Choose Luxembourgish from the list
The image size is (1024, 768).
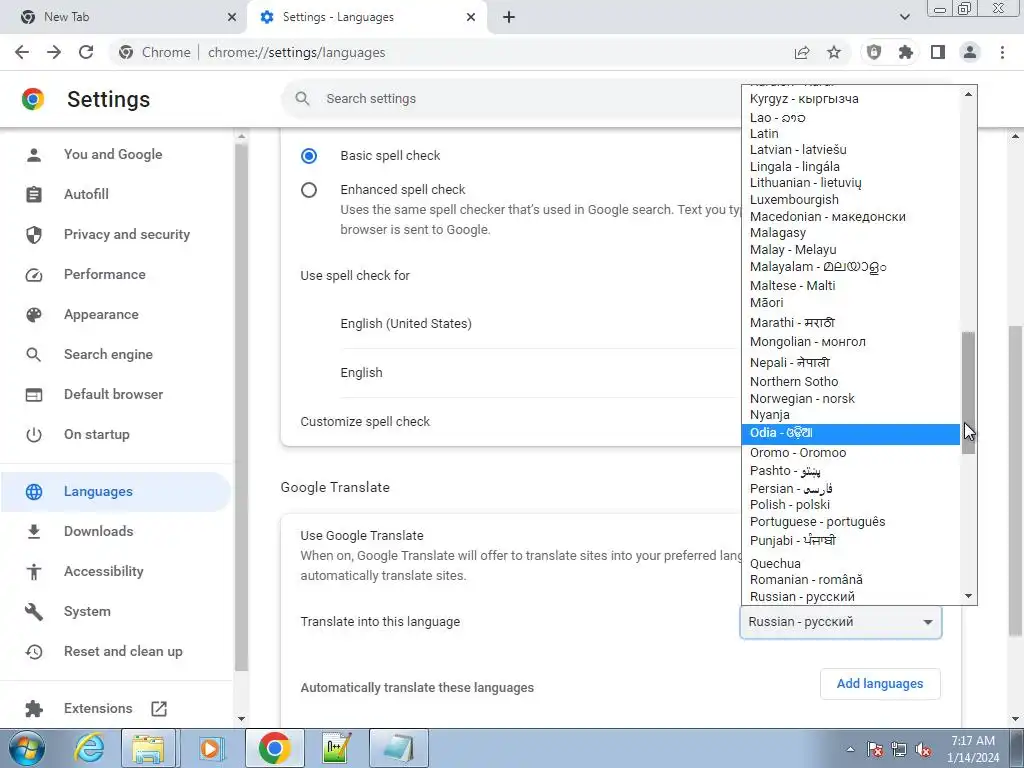[x=850, y=200]
